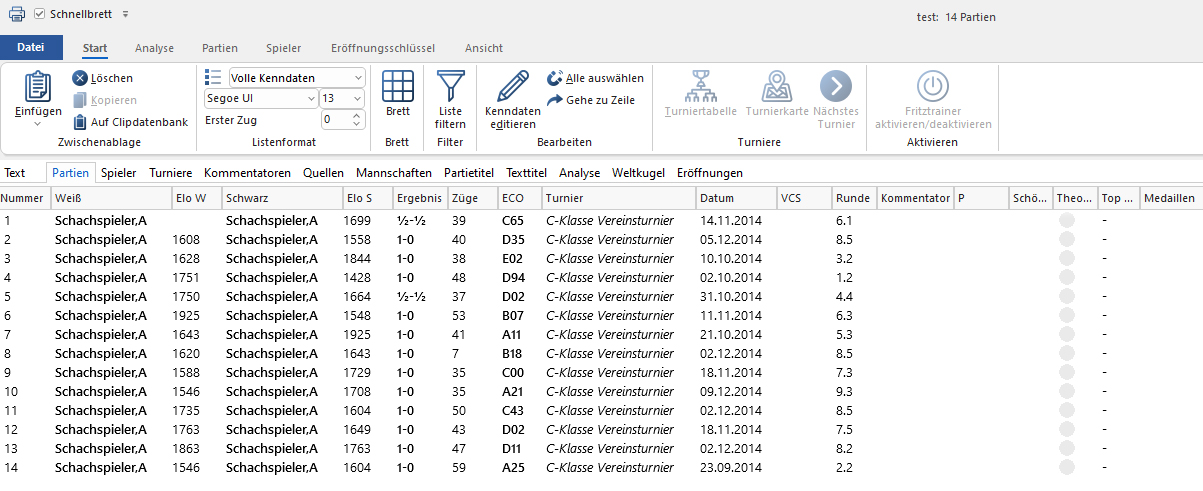Expand the Volle Kenndaten list format dropdown

click(x=358, y=78)
